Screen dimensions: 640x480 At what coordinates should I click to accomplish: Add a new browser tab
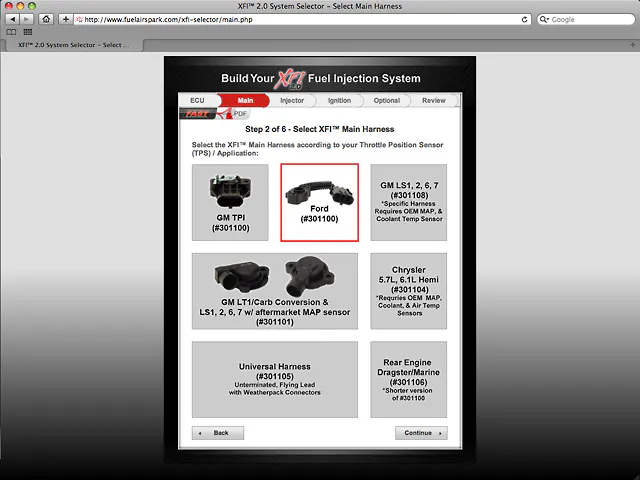click(631, 45)
